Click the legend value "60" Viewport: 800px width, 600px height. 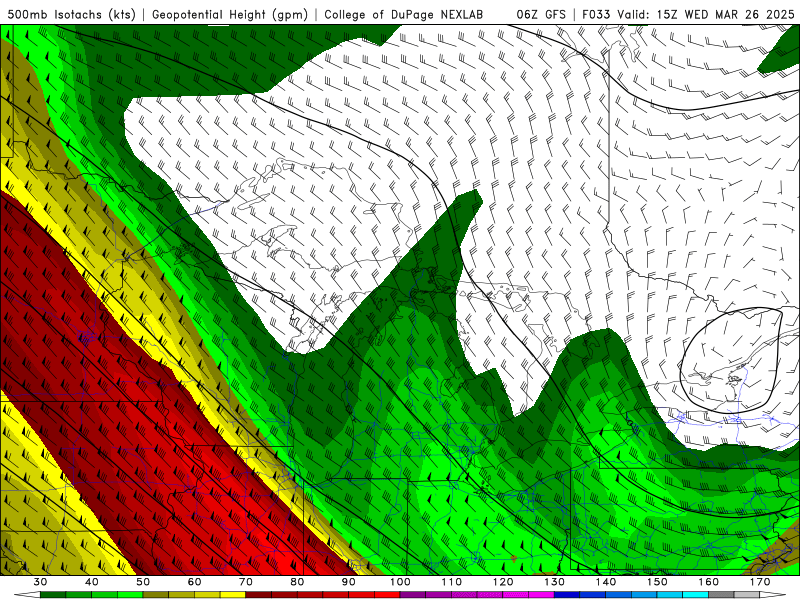[194, 582]
